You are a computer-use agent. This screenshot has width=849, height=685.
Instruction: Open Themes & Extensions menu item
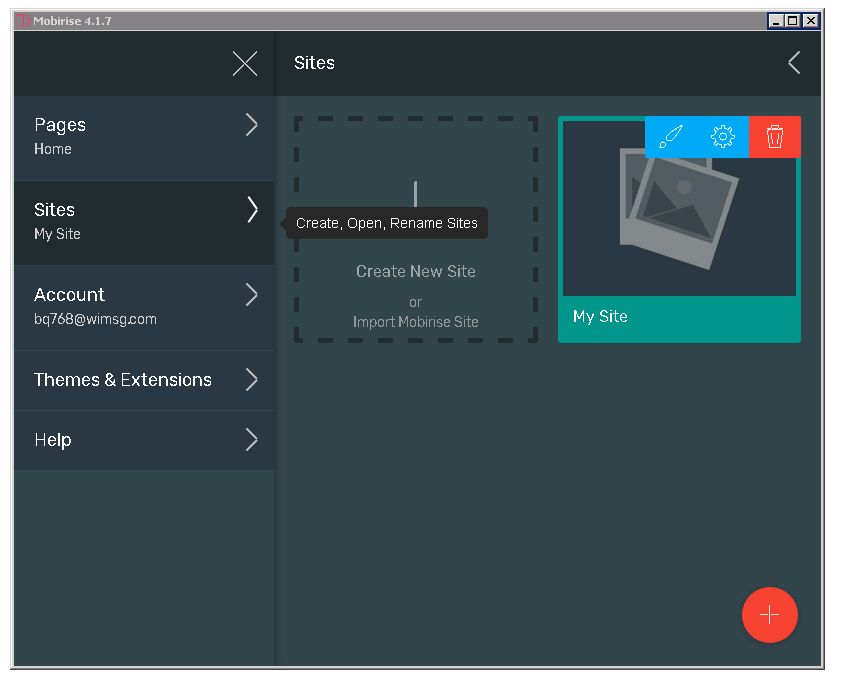point(144,380)
